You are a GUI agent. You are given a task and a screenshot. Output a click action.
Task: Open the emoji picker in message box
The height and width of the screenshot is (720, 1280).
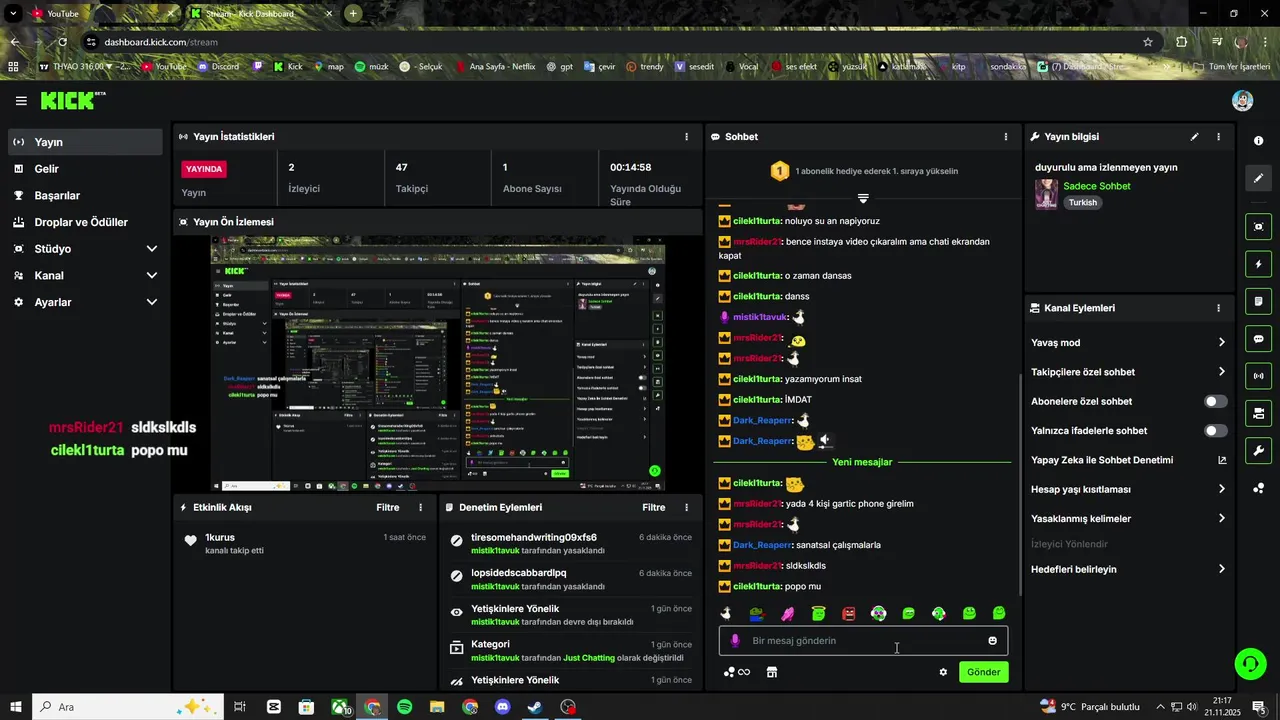point(993,641)
